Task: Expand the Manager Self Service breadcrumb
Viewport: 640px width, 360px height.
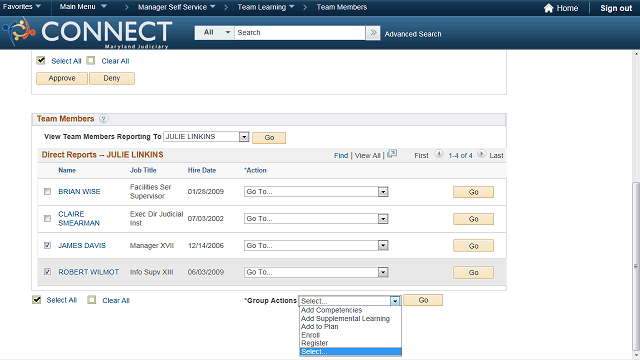Action: [176, 7]
